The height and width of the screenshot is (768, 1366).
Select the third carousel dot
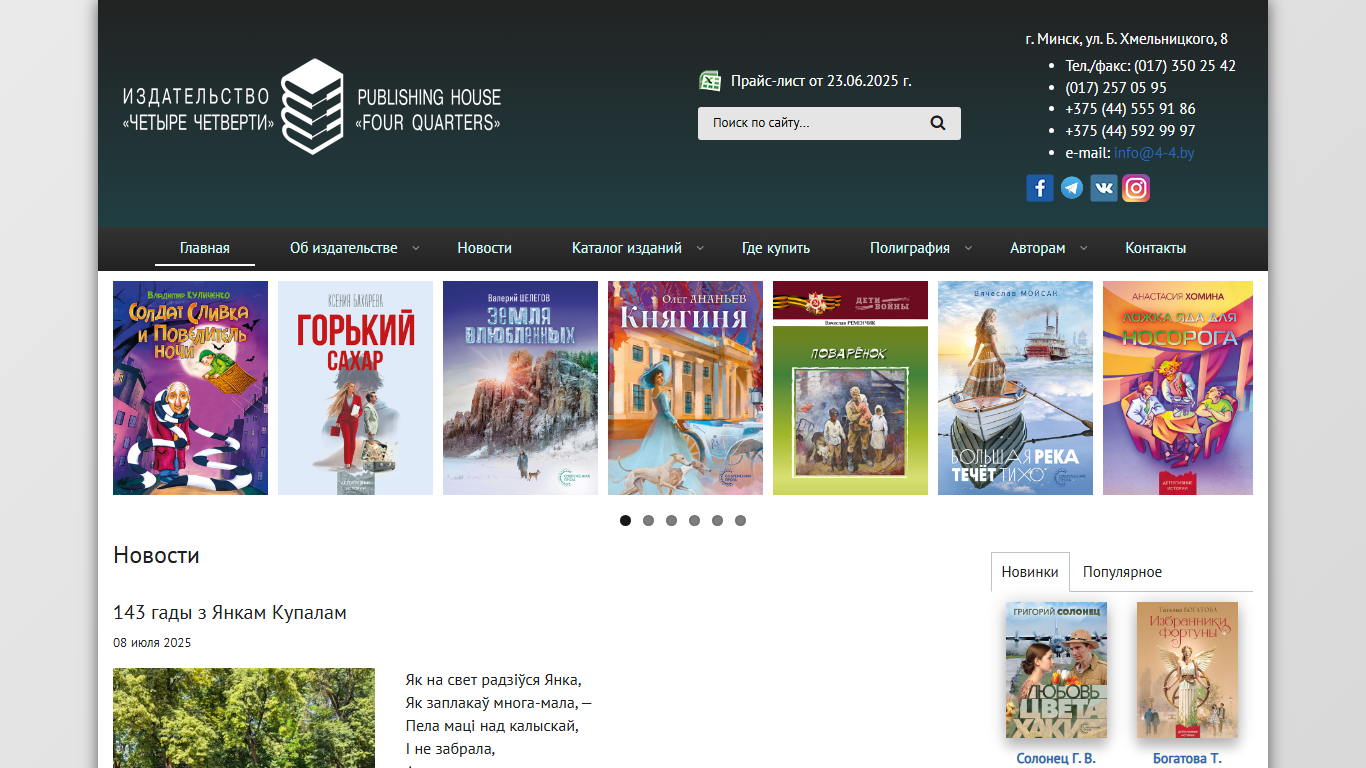tap(672, 520)
